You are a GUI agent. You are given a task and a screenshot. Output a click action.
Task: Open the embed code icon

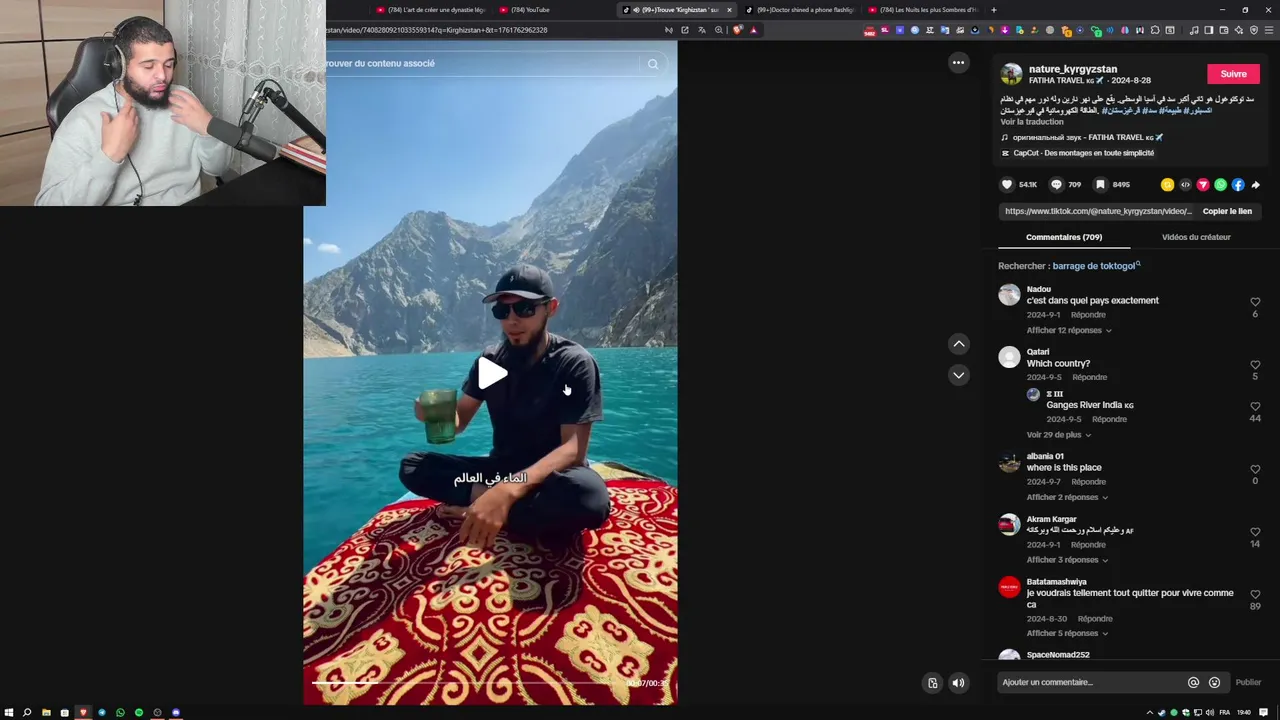click(x=1185, y=184)
